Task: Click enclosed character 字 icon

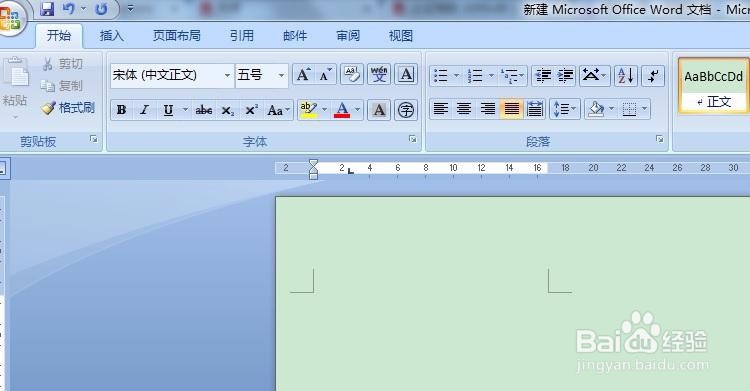Action: click(x=406, y=110)
